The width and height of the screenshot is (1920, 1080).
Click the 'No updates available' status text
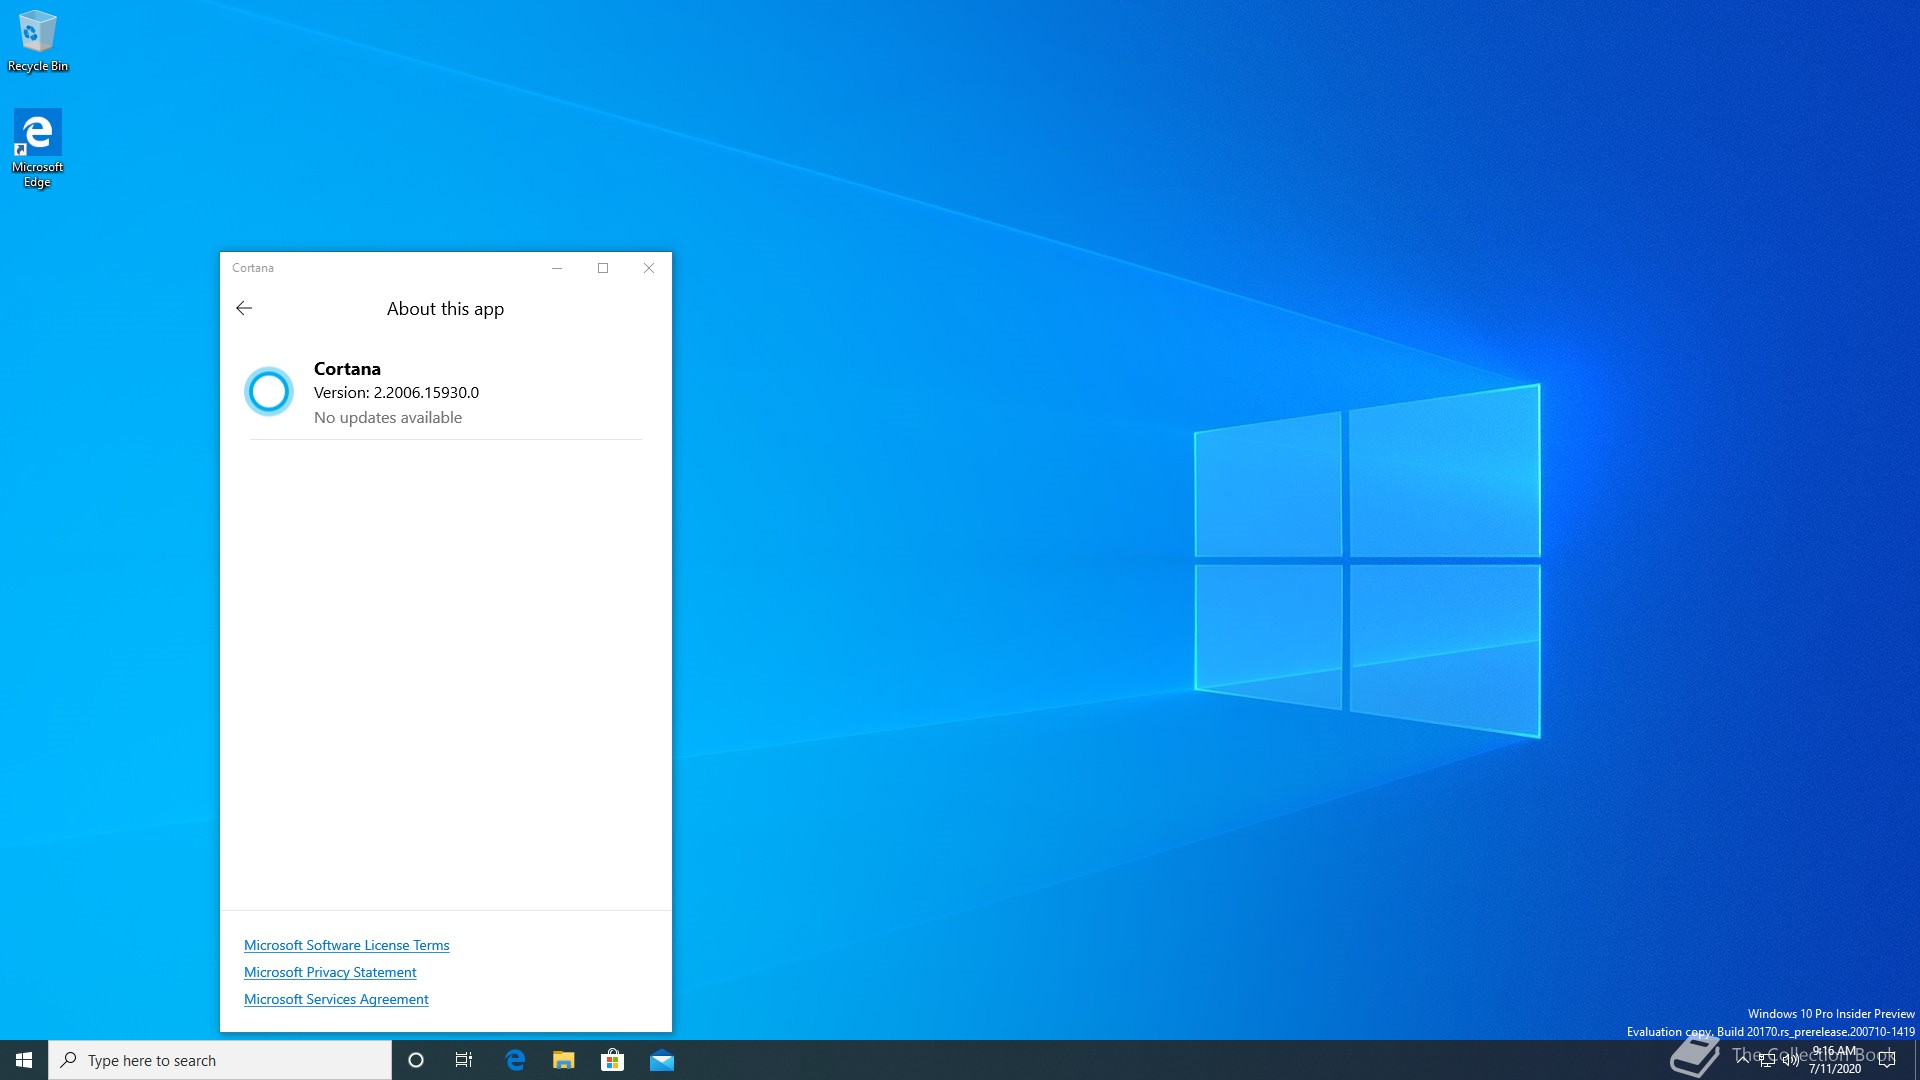coord(388,417)
